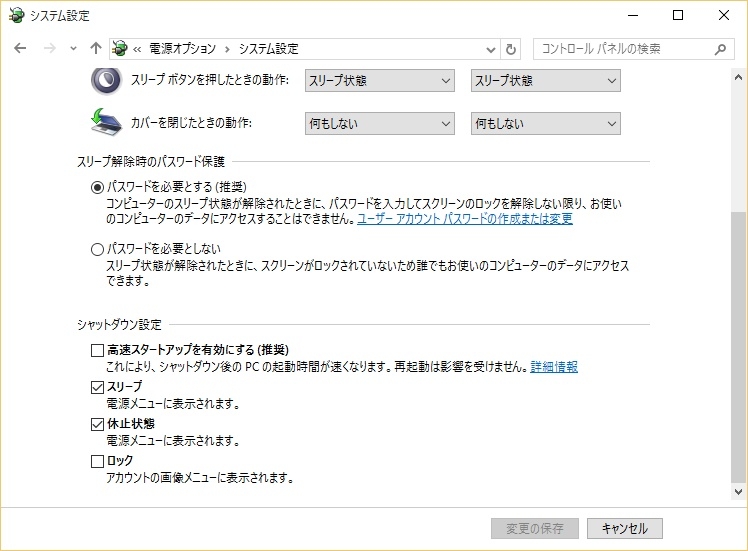Click the sleep button moon icon
This screenshot has width=748, height=551.
coord(105,80)
